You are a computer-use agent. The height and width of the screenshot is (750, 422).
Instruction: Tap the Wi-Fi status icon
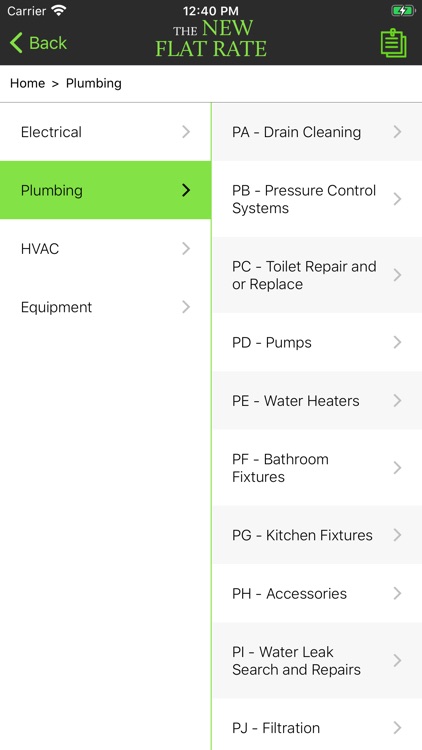coord(59,10)
